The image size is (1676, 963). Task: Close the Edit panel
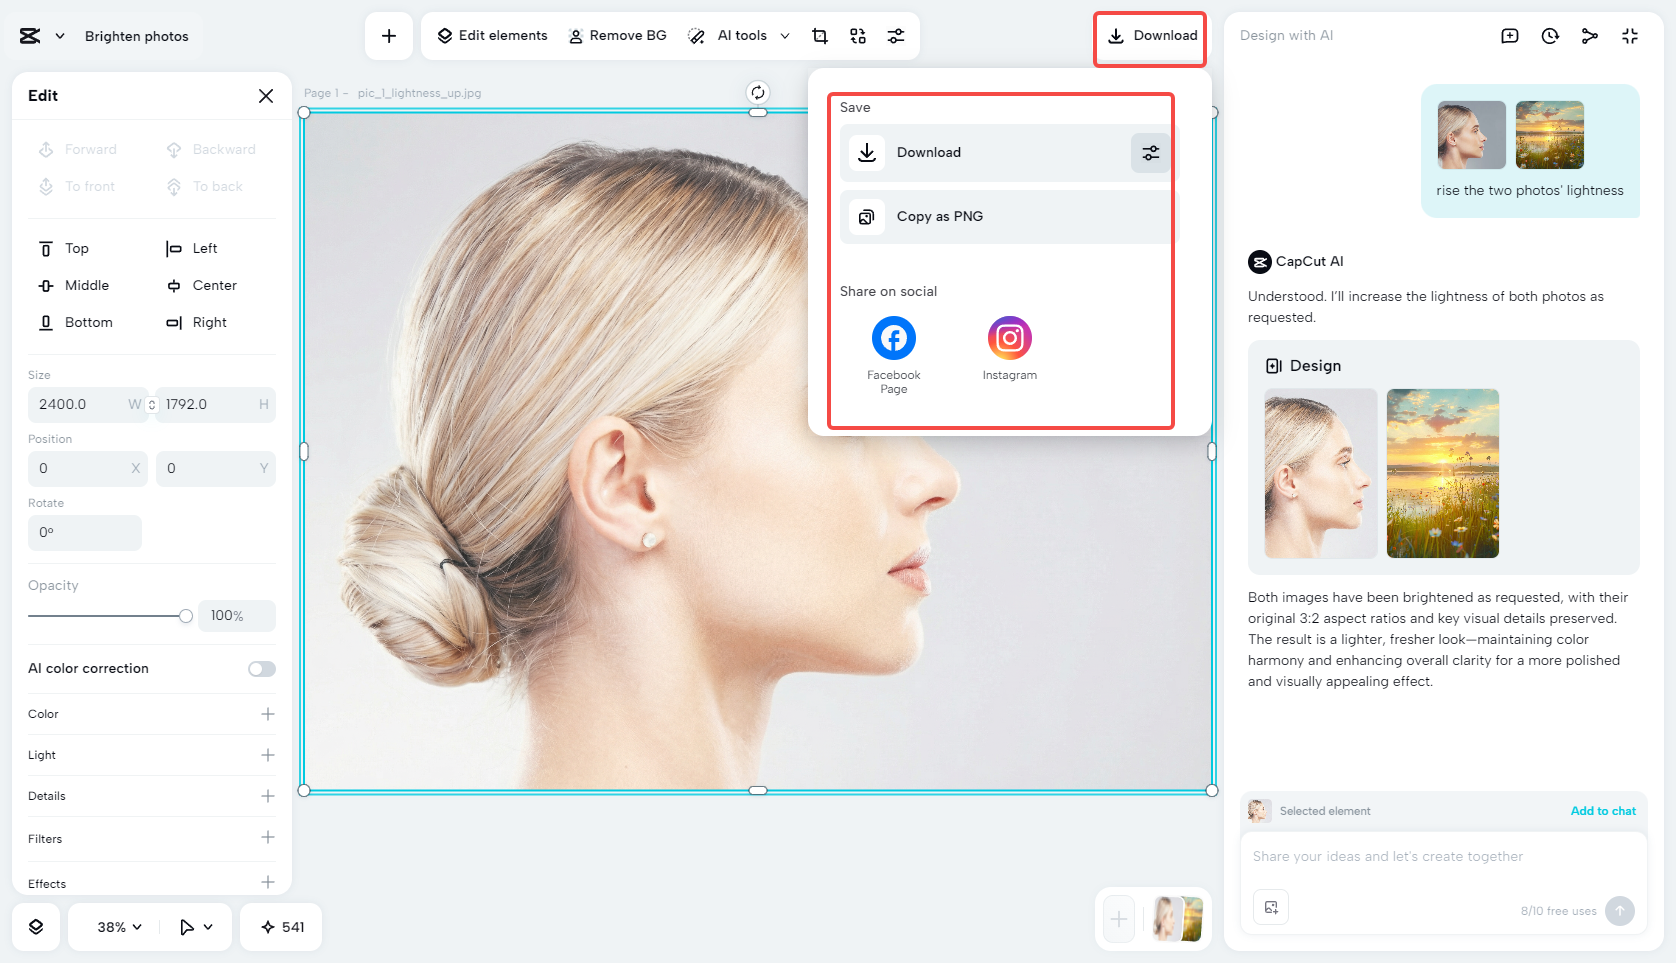pos(266,96)
